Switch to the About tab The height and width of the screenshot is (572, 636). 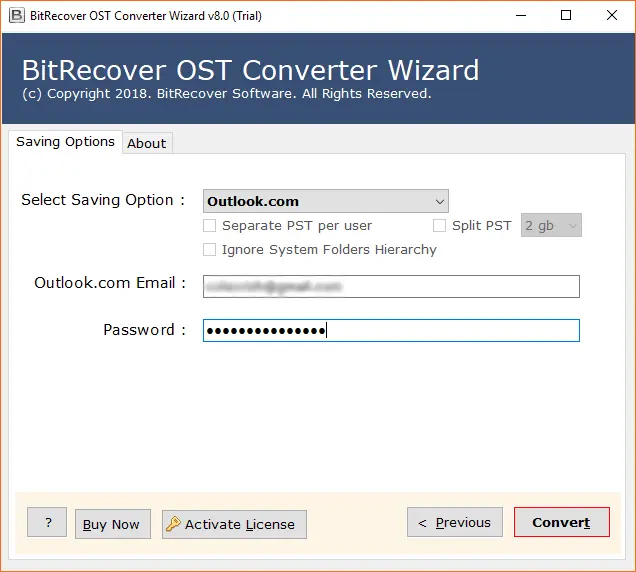click(147, 143)
